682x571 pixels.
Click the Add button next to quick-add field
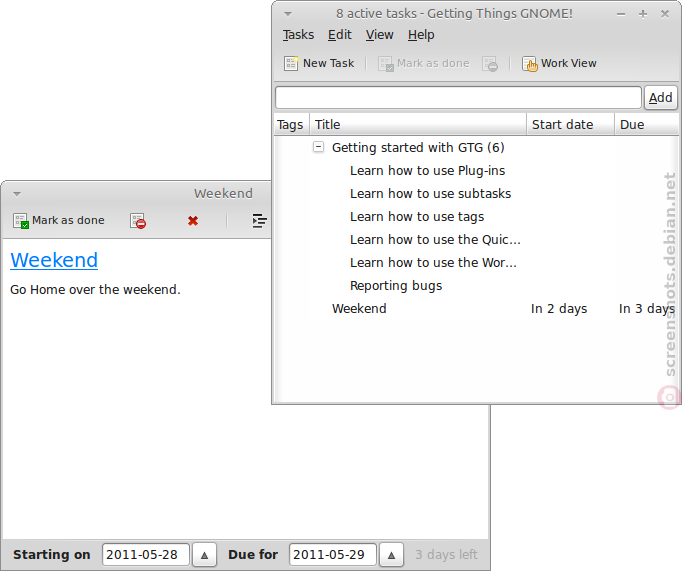point(660,97)
